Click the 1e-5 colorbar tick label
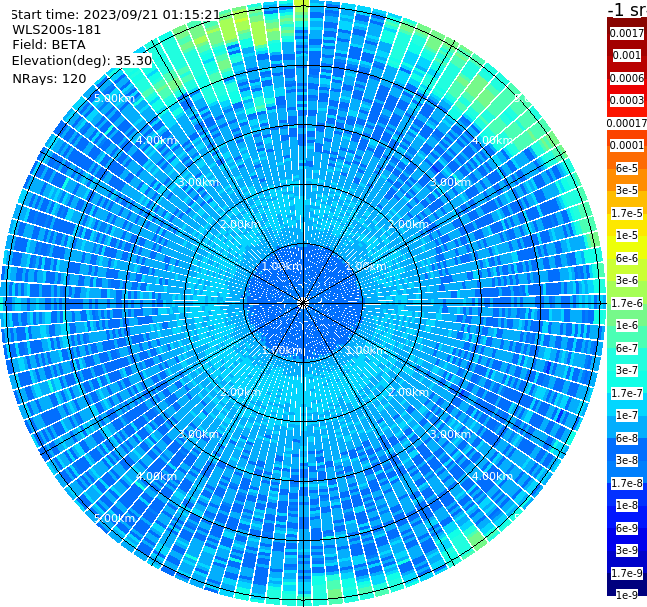Viewport: 647px width, 607px height. (627, 235)
